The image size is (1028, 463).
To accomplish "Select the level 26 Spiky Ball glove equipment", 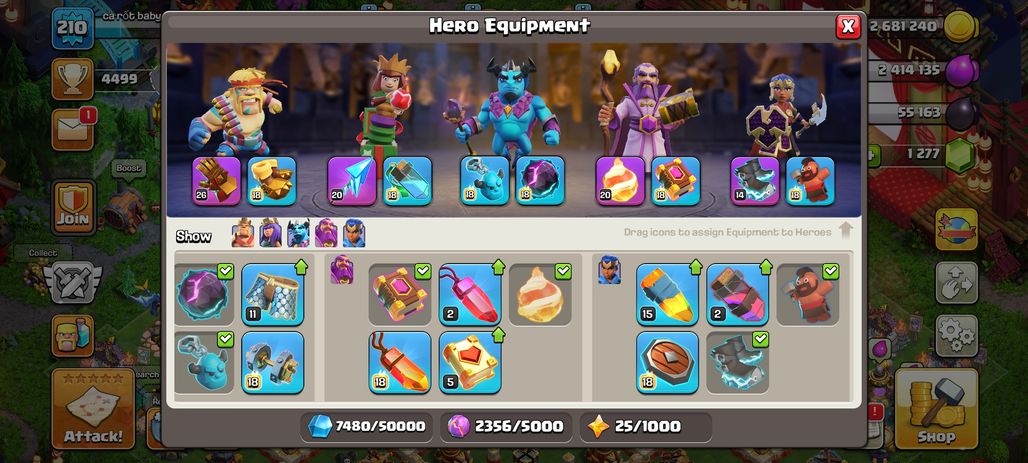I will click(216, 180).
